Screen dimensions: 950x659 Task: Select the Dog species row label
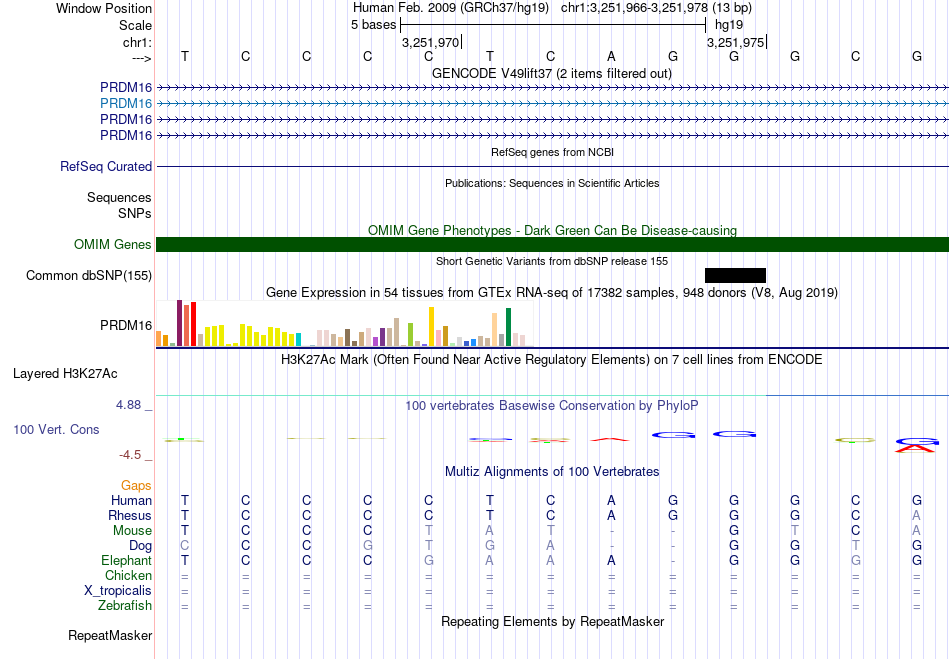(141, 546)
